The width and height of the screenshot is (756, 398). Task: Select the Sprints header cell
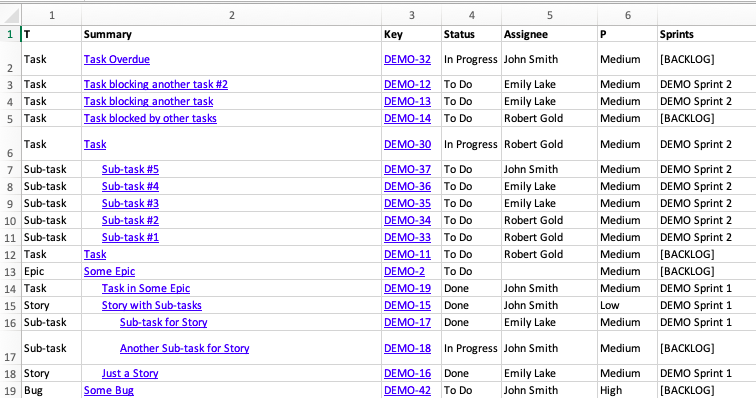[x=706, y=34]
